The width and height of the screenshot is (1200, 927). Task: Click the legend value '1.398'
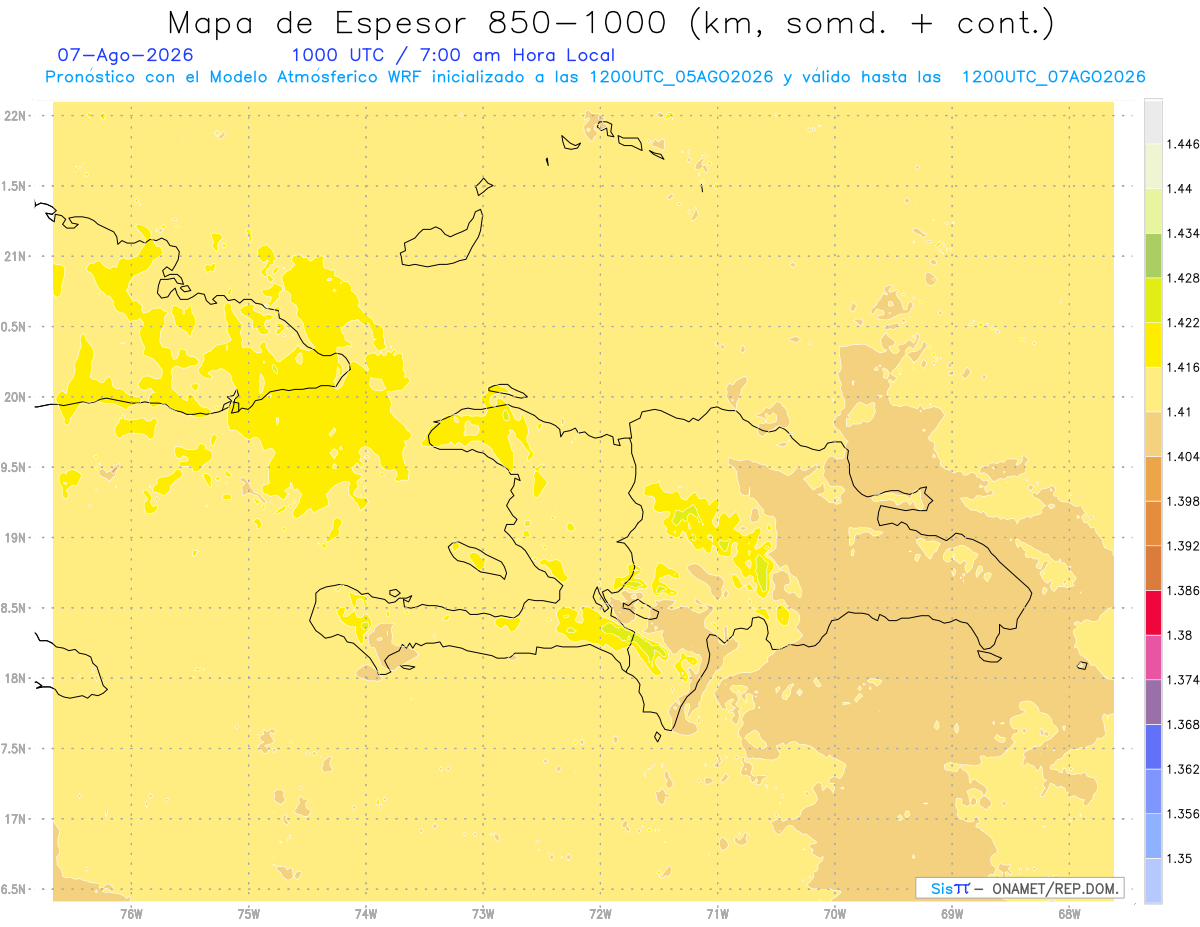point(1183,501)
